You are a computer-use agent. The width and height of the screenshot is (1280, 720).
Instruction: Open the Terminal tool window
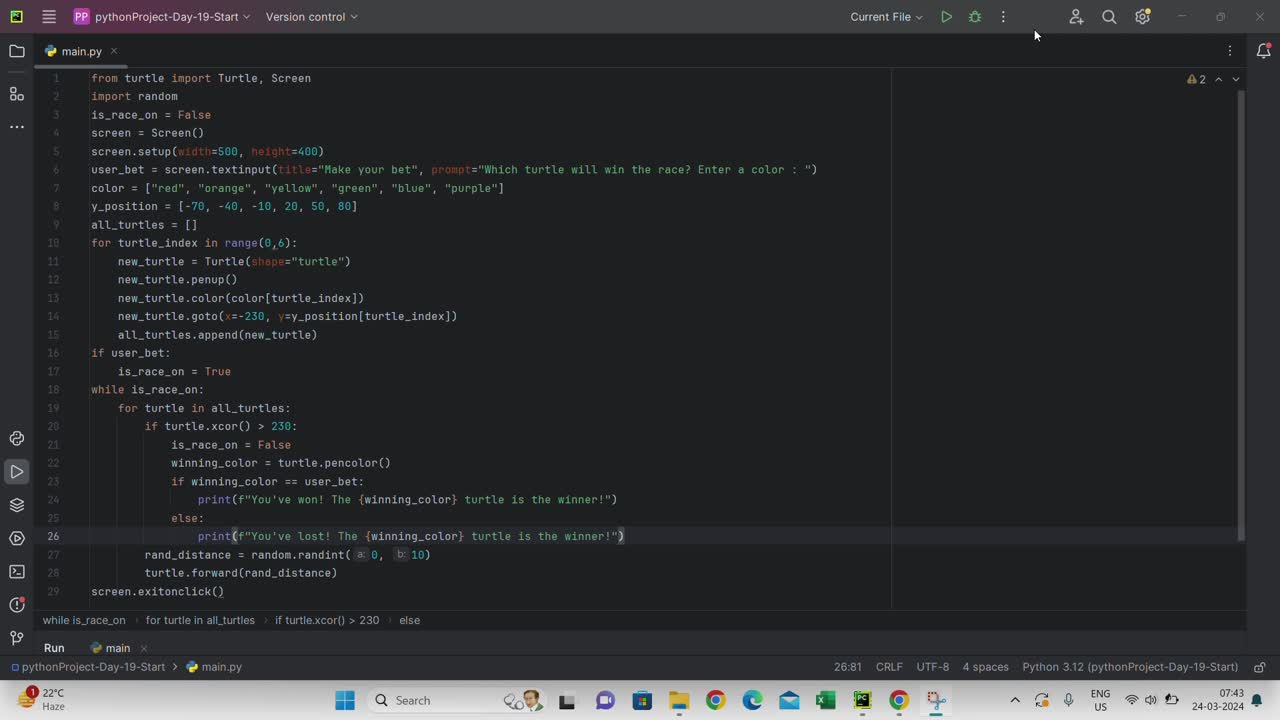click(x=17, y=572)
